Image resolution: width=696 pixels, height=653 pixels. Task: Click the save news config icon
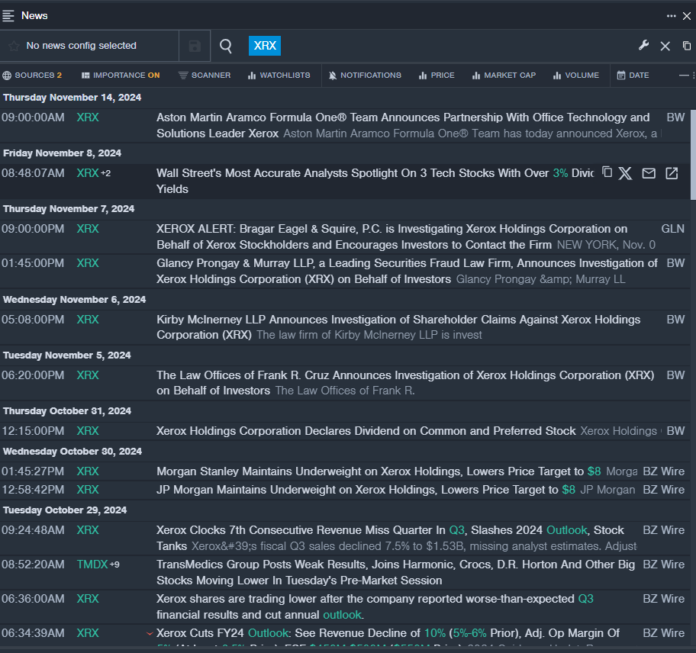click(194, 46)
